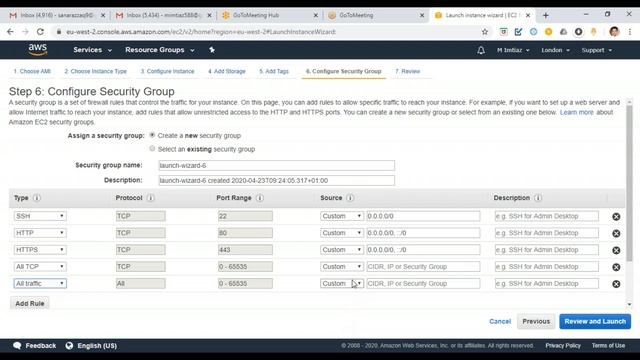Click the Add Rule button

(29, 303)
